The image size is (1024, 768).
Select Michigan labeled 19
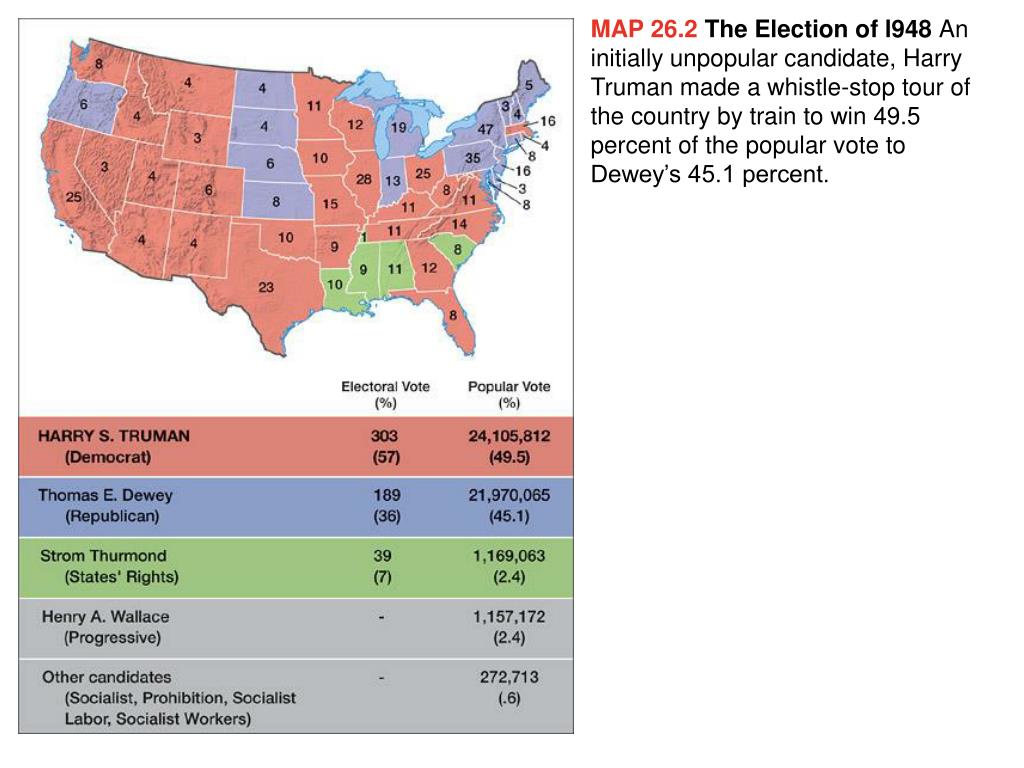point(398,128)
